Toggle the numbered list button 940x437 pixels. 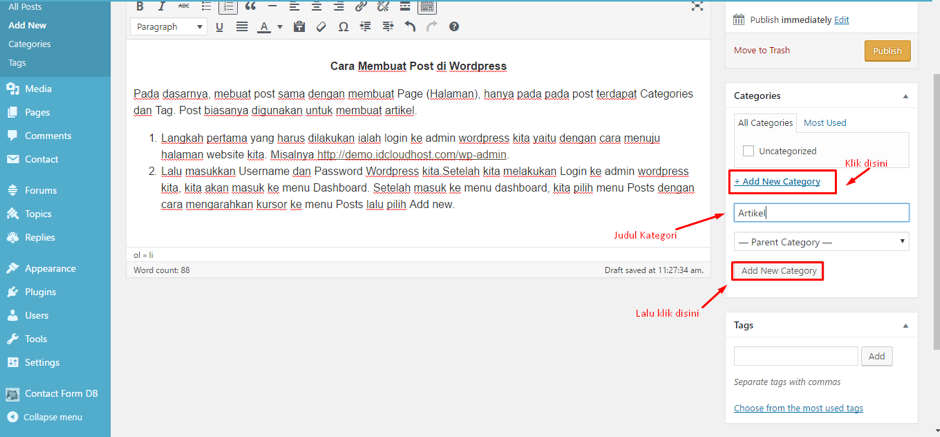pos(228,7)
